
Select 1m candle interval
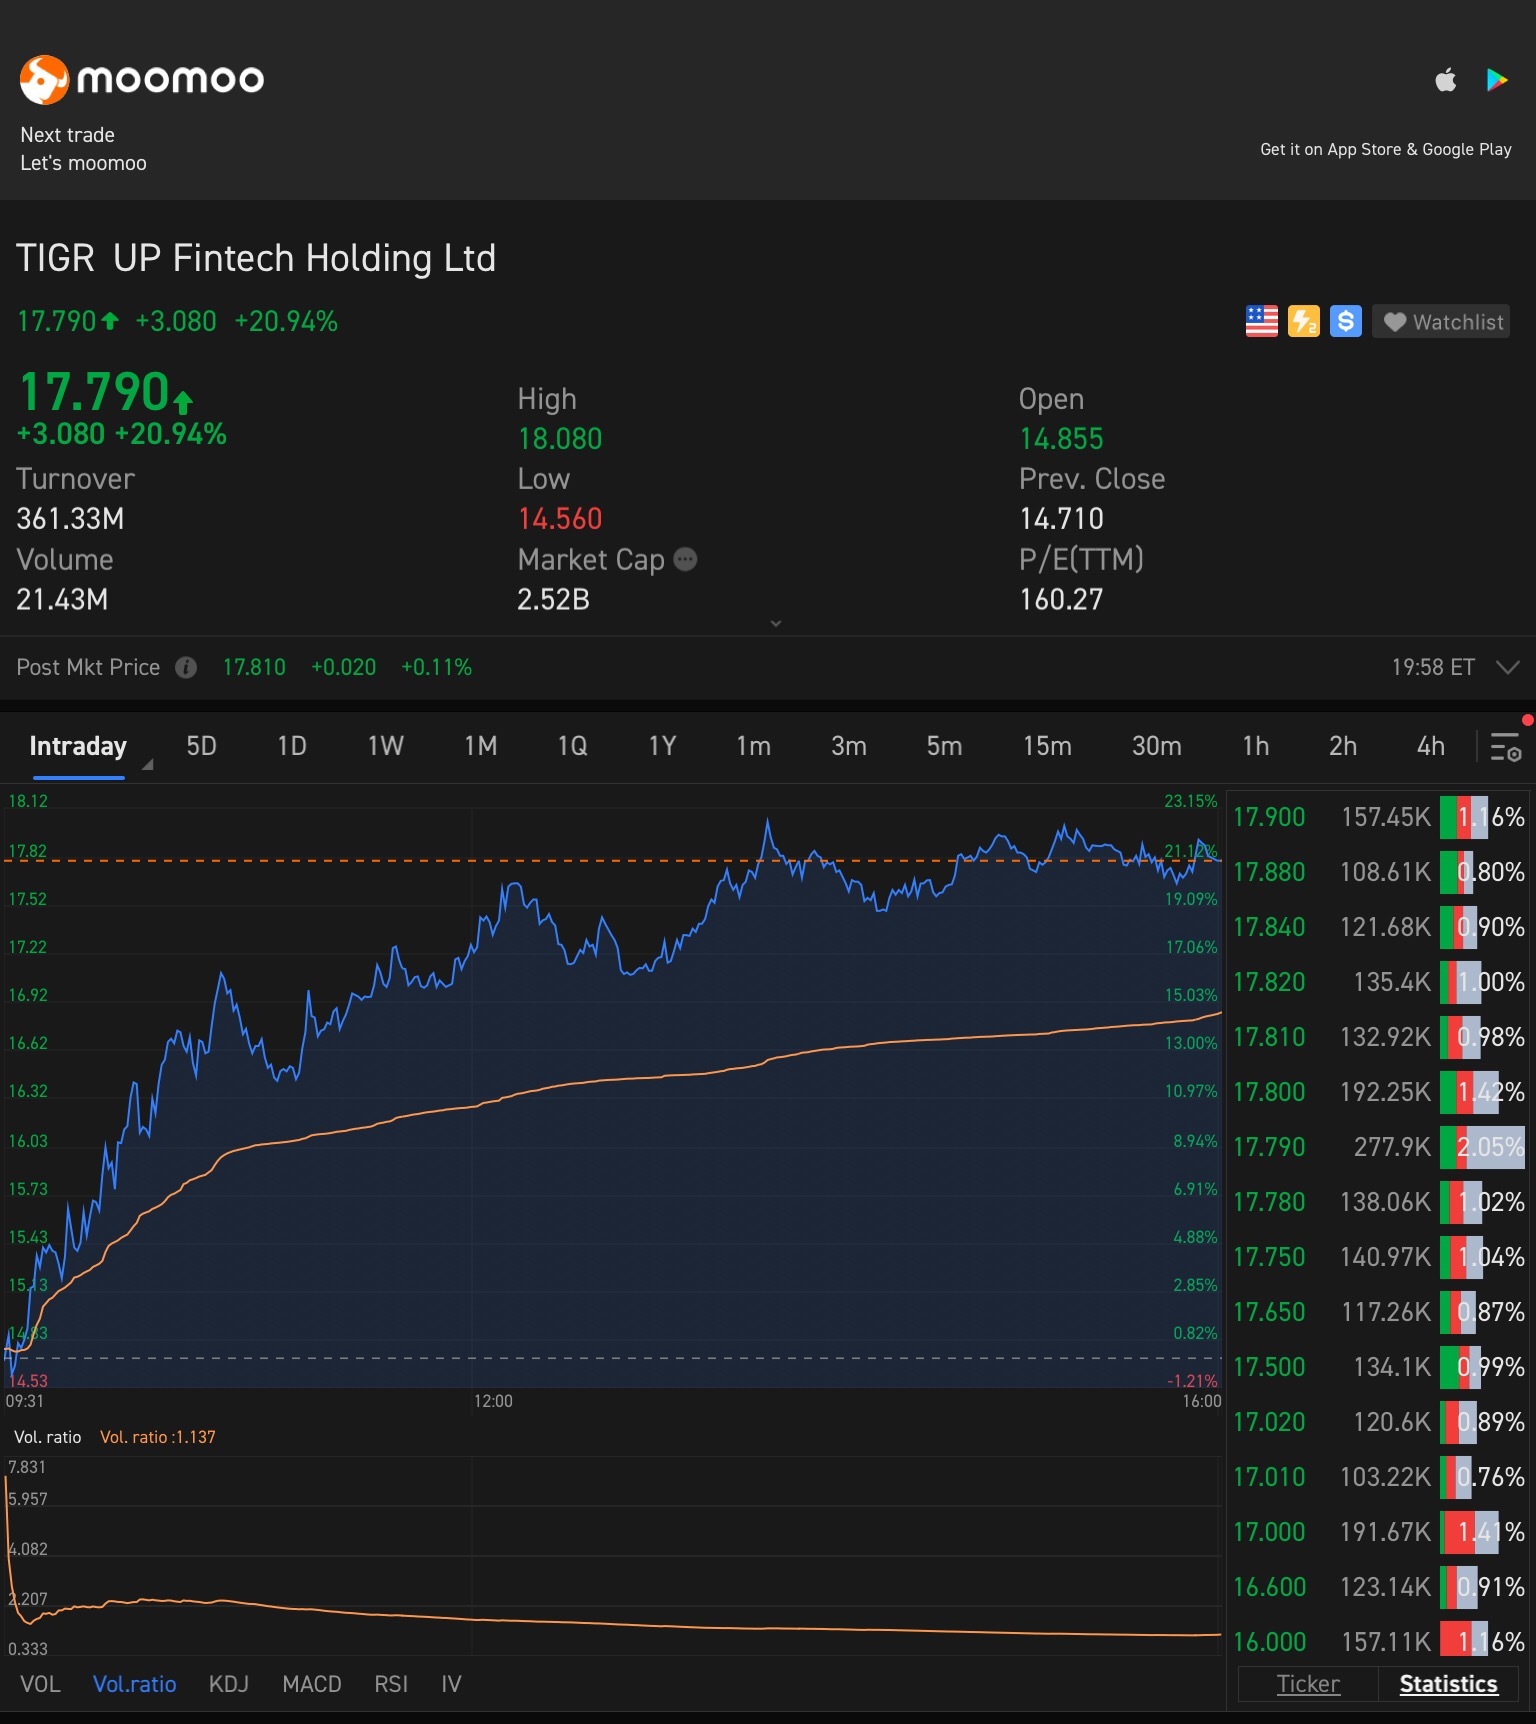pyautogui.click(x=753, y=746)
